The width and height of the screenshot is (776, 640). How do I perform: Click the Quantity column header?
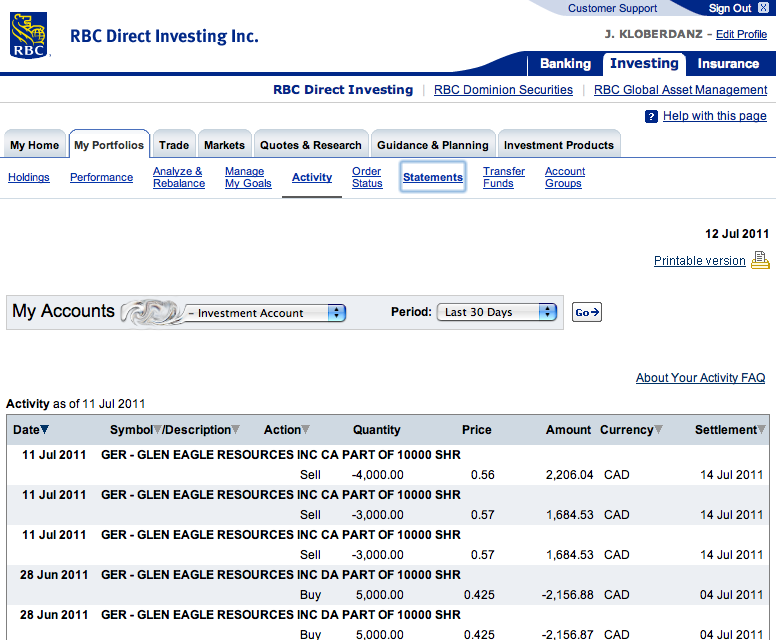point(377,430)
